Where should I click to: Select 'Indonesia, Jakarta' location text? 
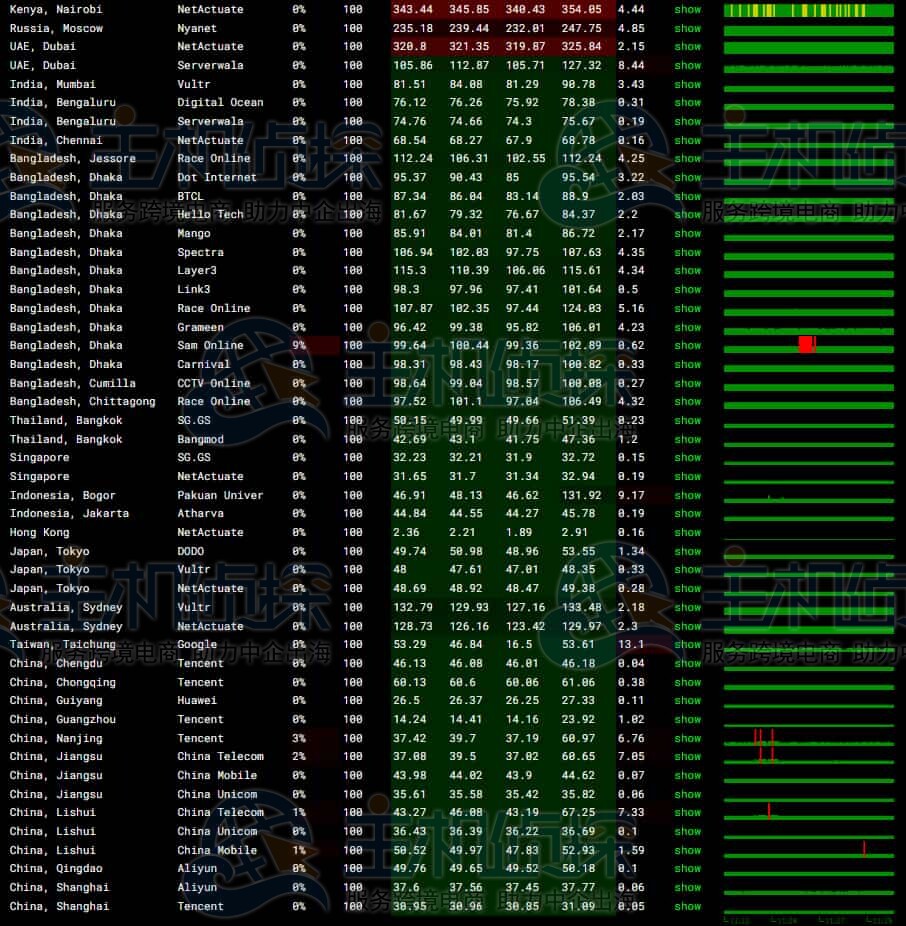69,514
